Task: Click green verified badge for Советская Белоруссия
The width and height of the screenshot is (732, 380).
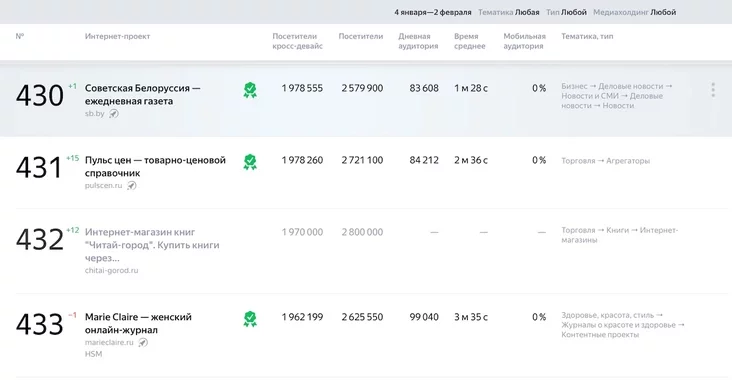Action: (x=250, y=90)
